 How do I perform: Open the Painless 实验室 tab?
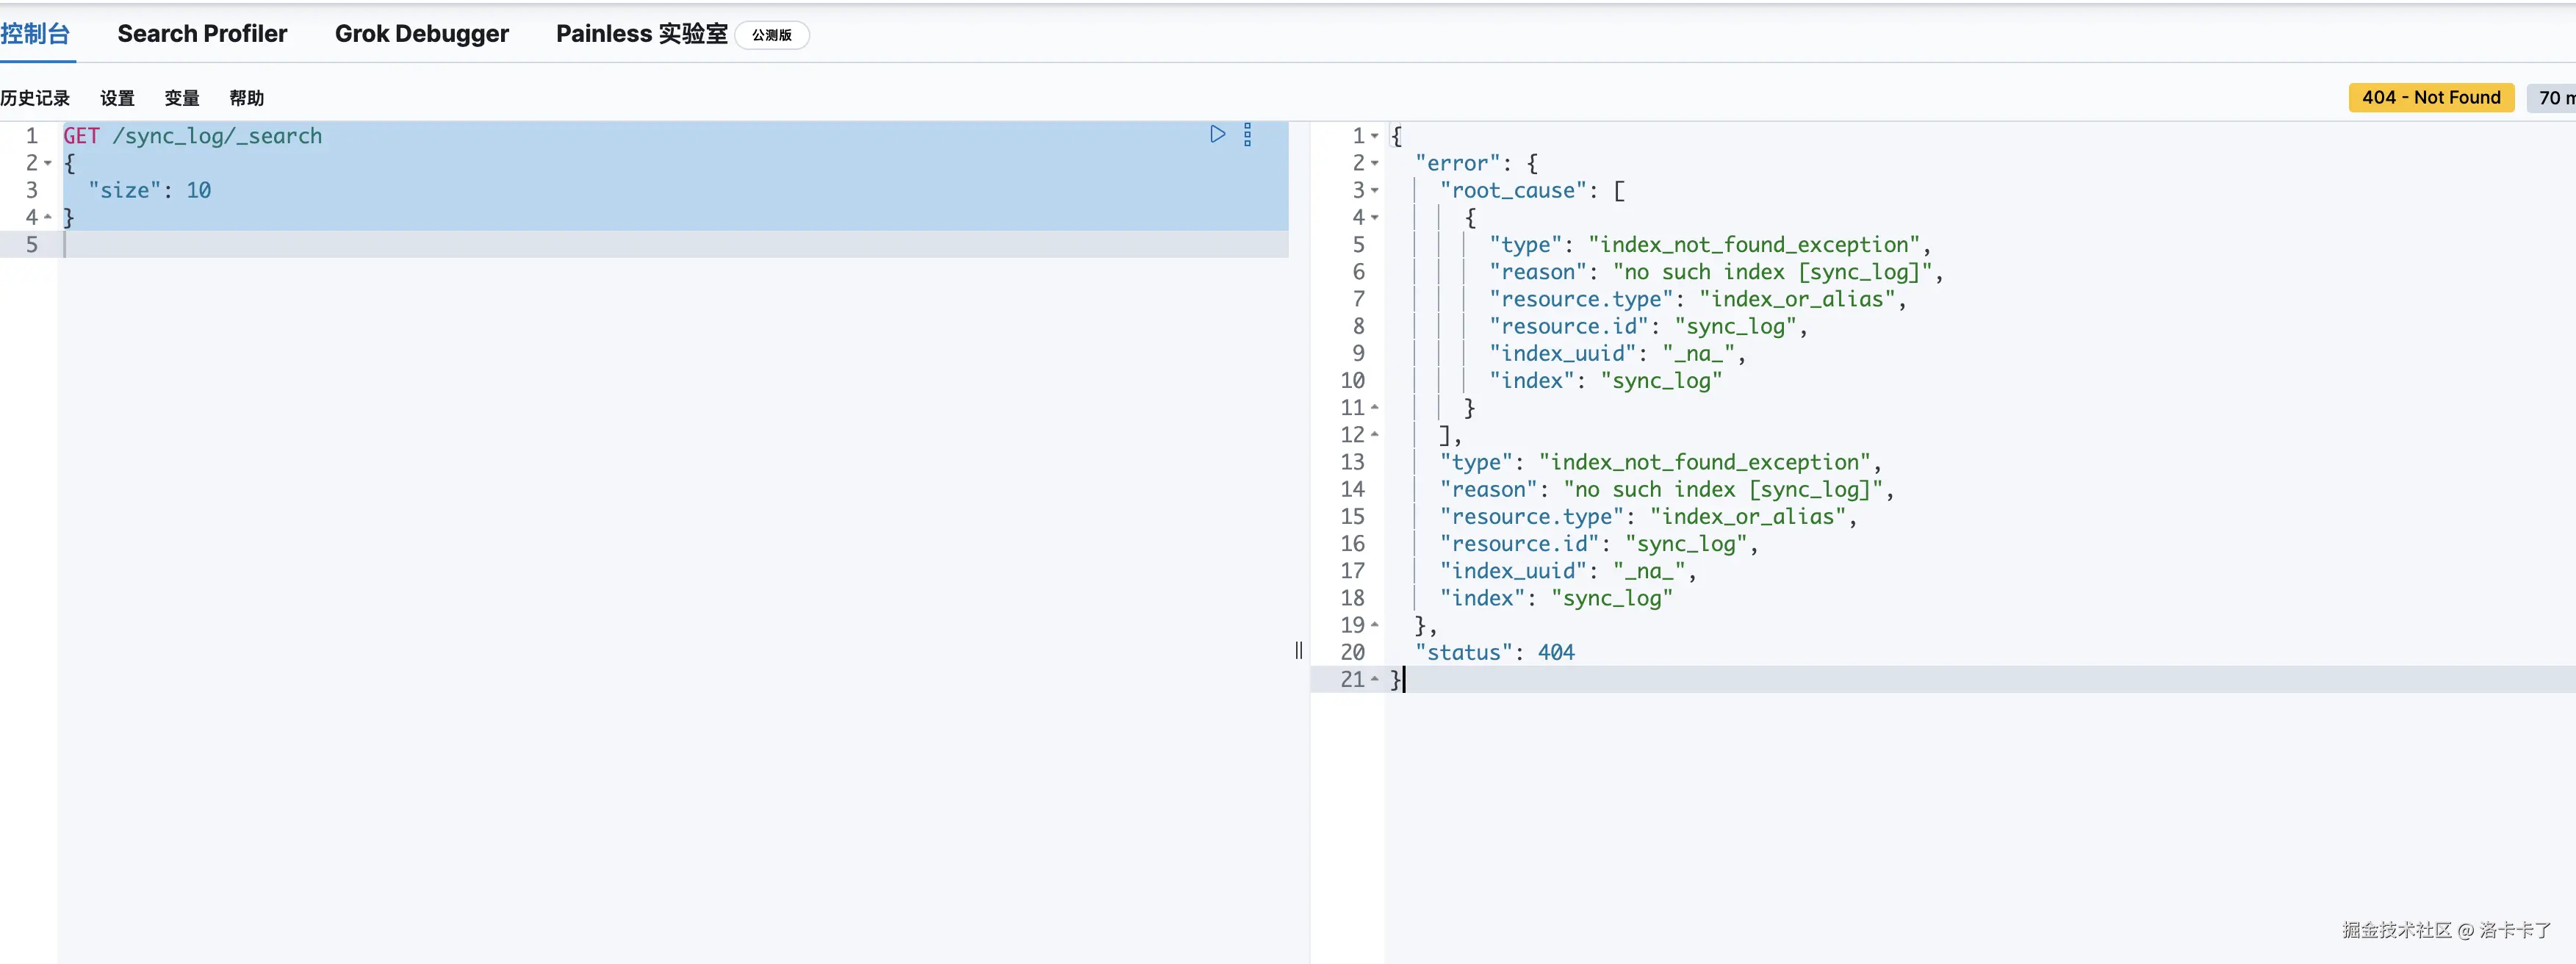641,34
